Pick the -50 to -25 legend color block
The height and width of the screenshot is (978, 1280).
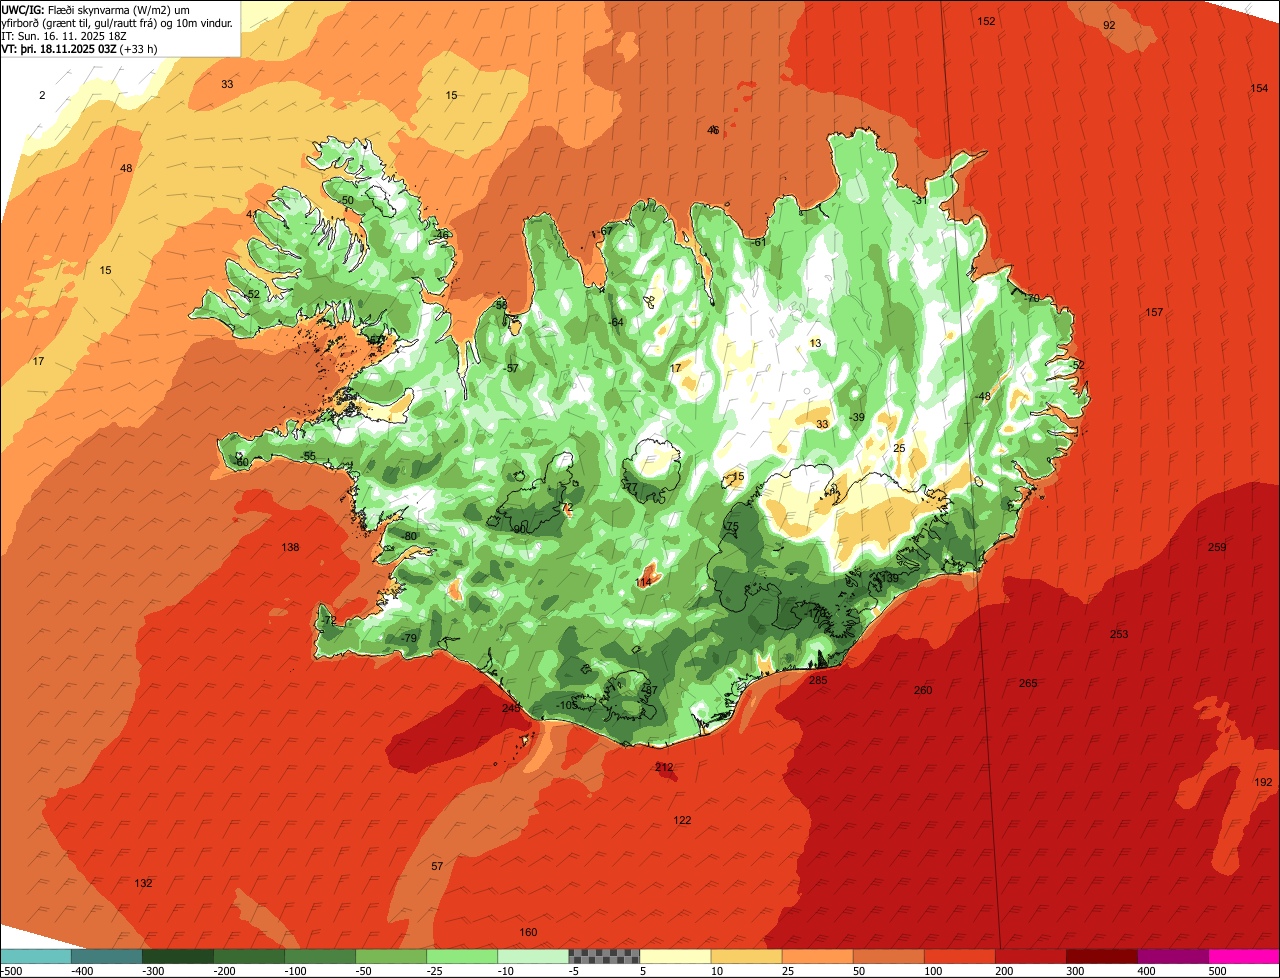tap(391, 956)
